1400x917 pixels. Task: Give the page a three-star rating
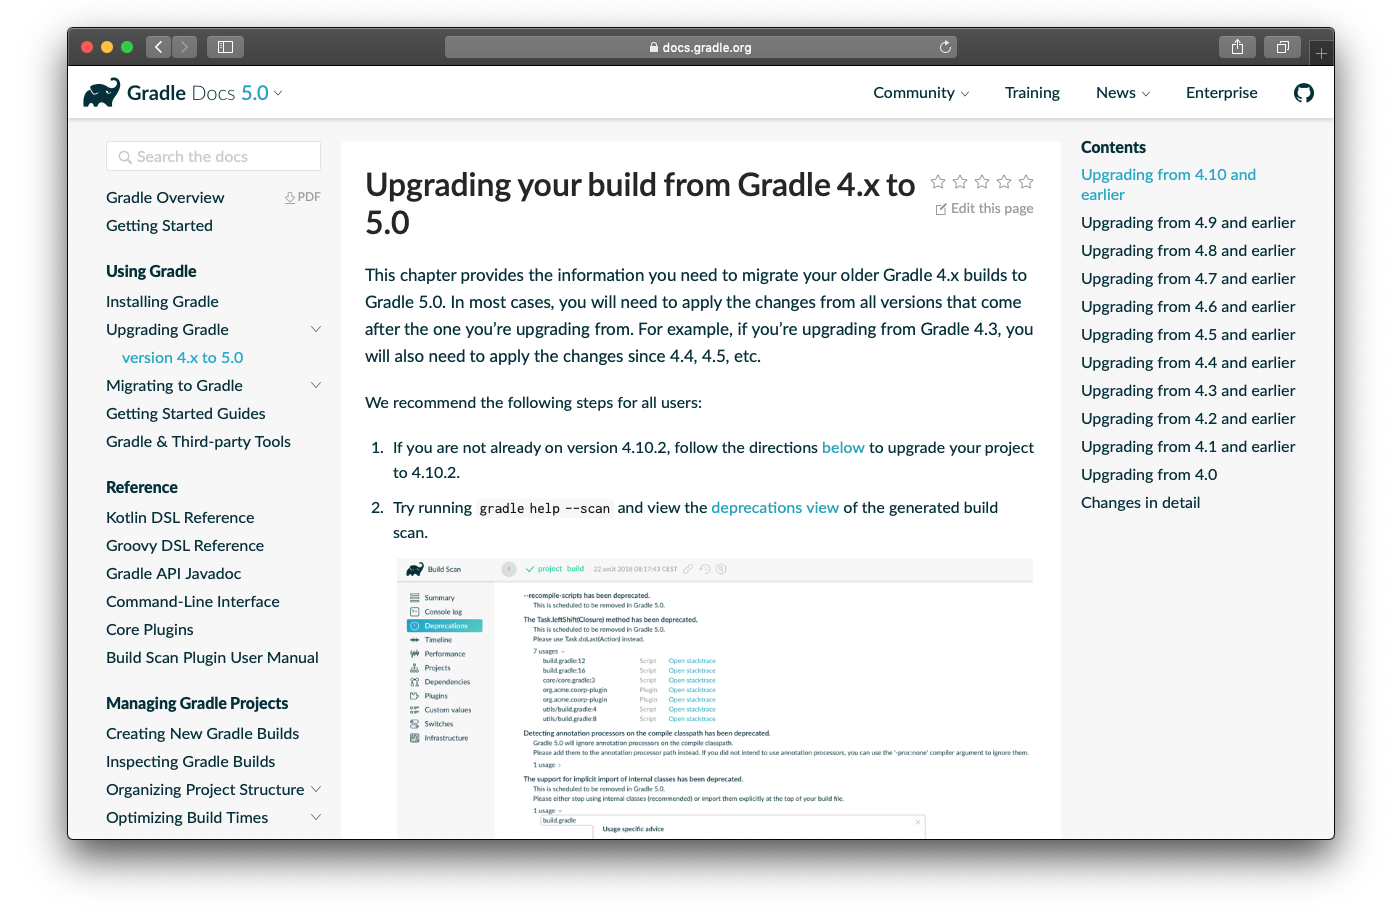click(x=982, y=182)
